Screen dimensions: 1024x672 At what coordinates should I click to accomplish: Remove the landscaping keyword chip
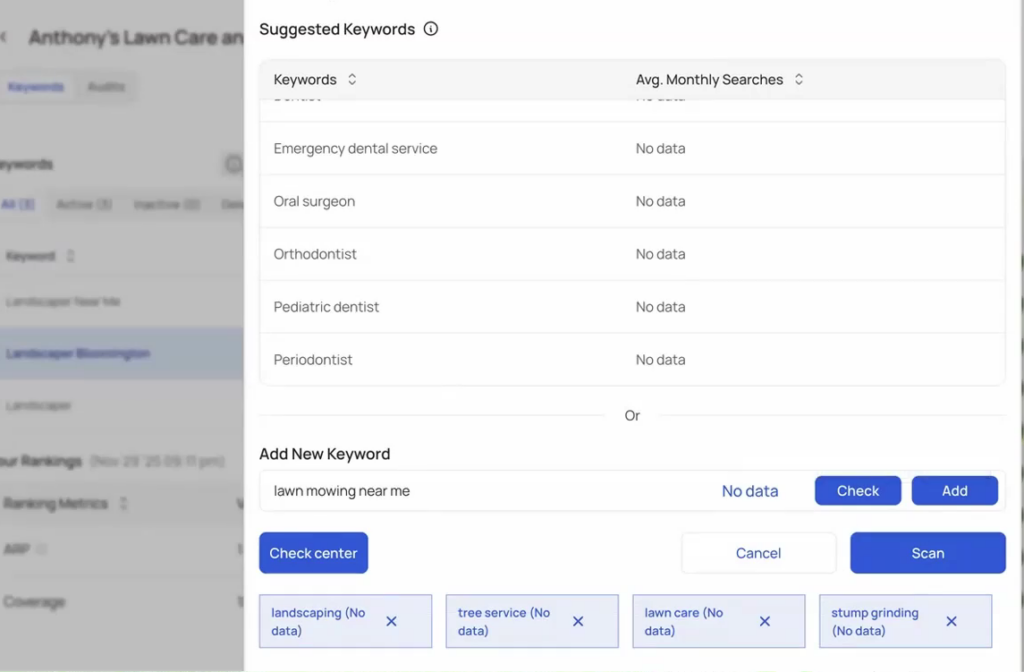click(x=392, y=621)
